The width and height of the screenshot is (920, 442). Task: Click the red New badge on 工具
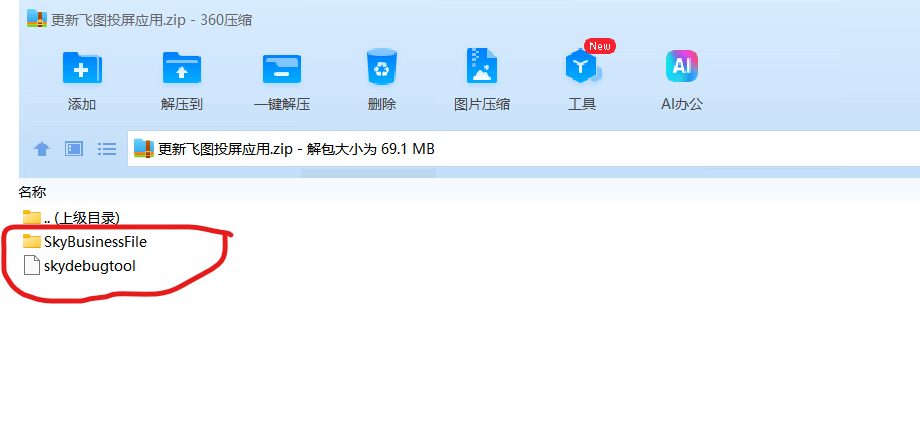pyautogui.click(x=600, y=46)
